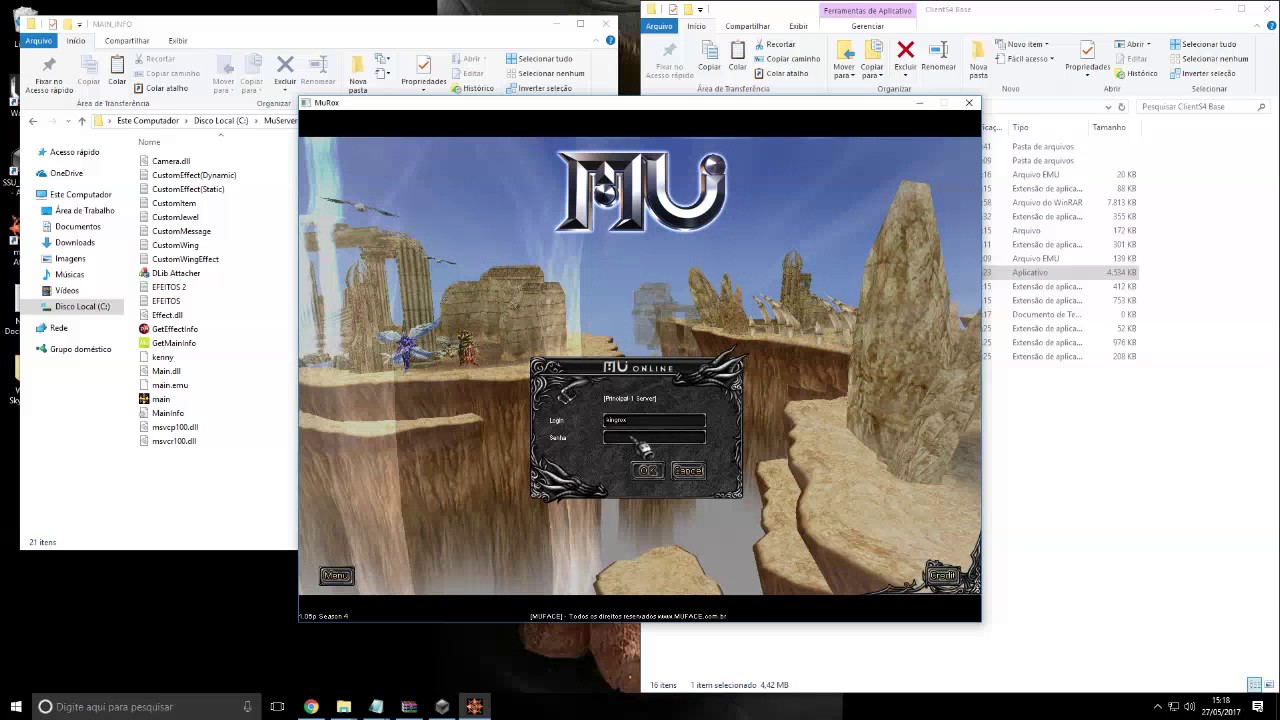Open Abrir dropdown in ClientS4 Base window
The image size is (1280, 720).
click(1133, 44)
